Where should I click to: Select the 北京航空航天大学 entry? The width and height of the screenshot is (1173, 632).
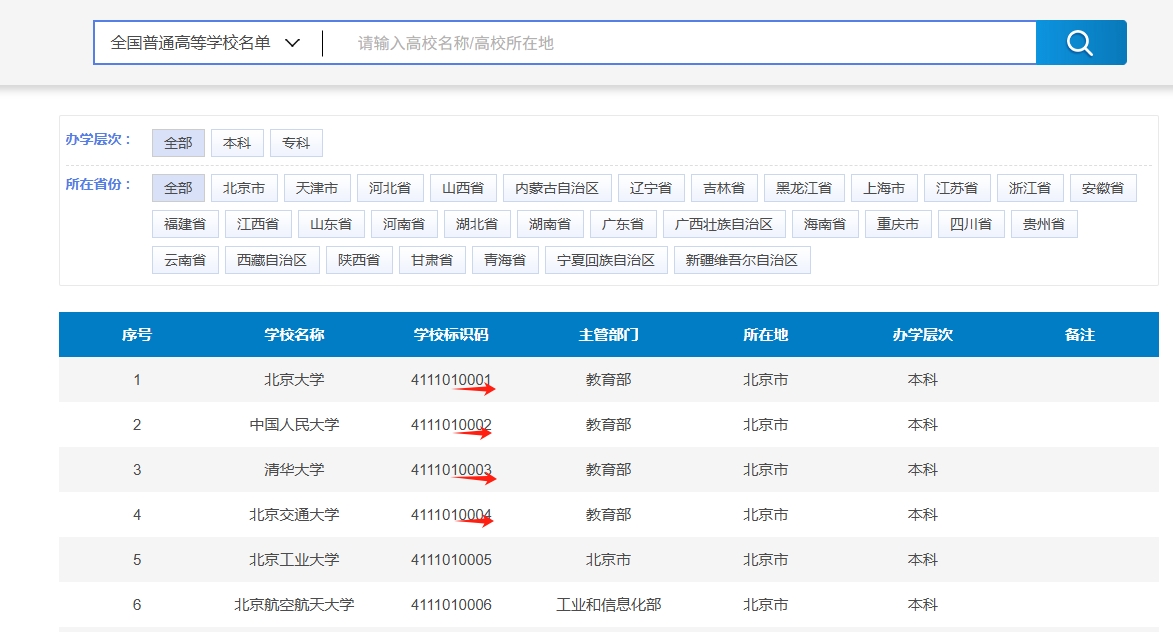click(294, 605)
